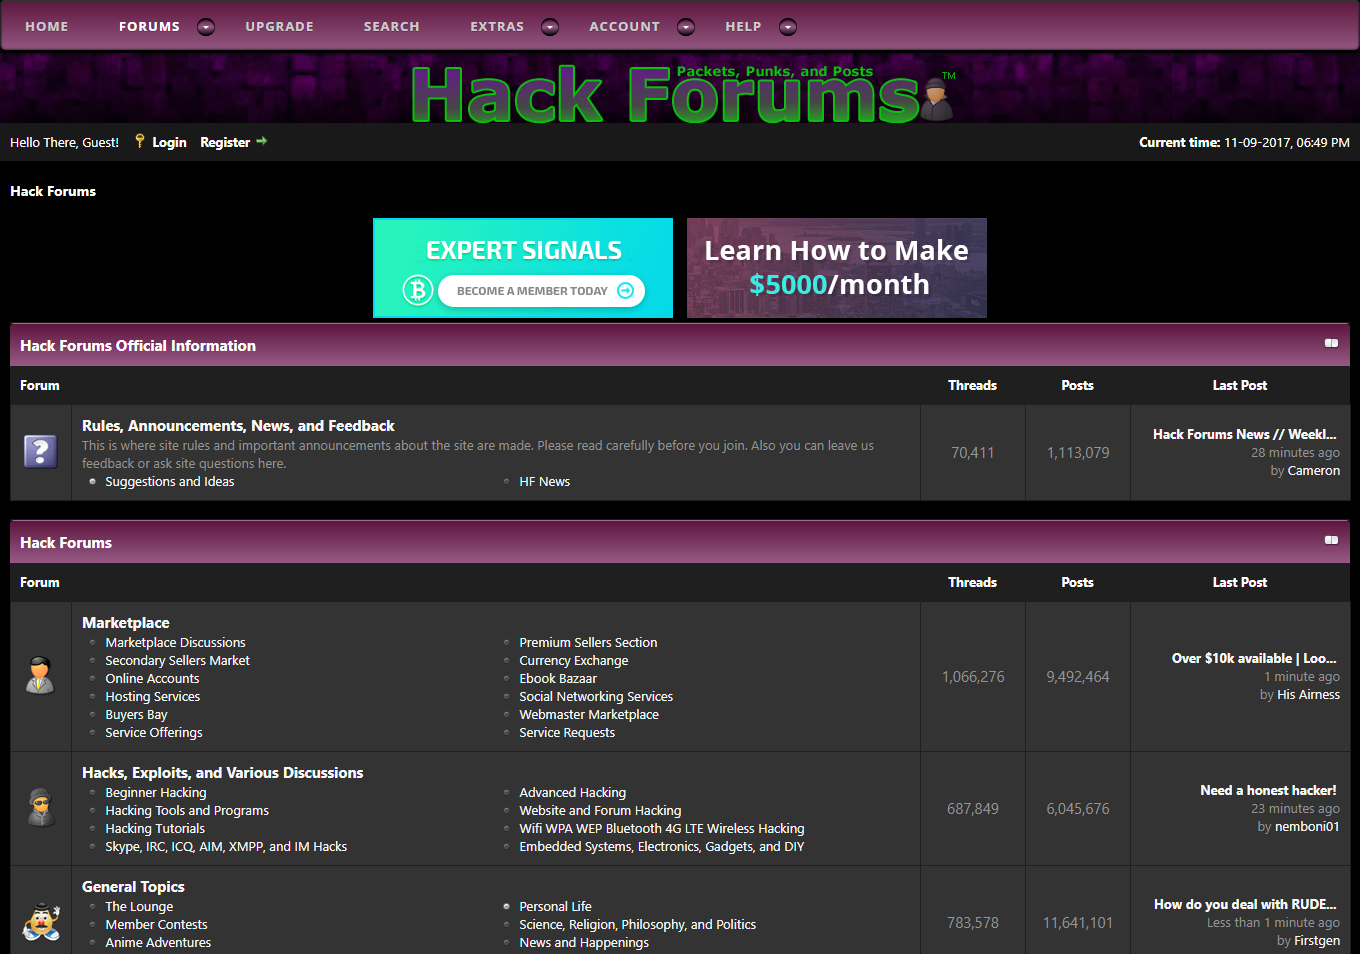This screenshot has width=1360, height=954.
Task: Open the Search menu item
Action: click(x=392, y=27)
